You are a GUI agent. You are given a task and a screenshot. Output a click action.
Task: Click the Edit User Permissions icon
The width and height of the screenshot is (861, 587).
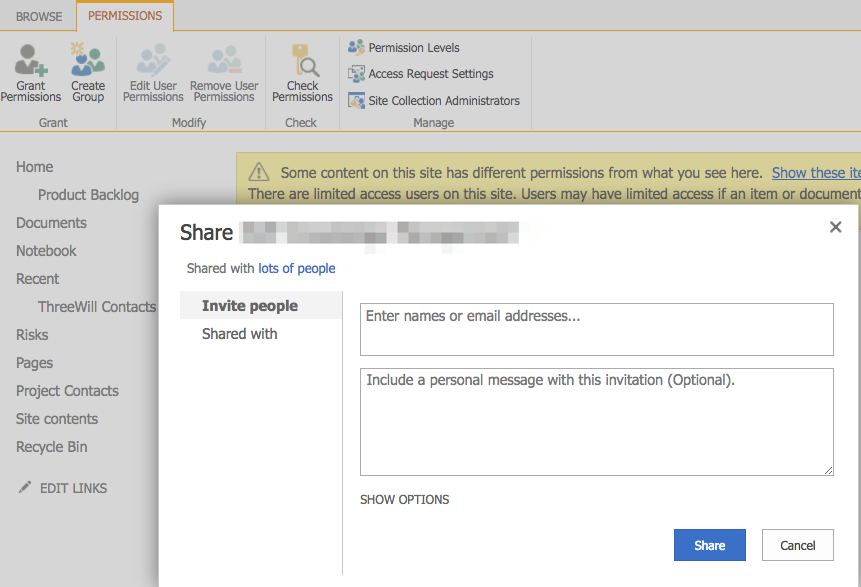tap(152, 60)
